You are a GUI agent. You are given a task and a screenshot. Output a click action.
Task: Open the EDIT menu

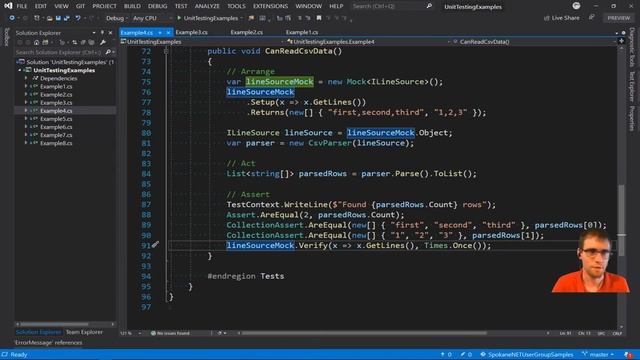coord(40,6)
